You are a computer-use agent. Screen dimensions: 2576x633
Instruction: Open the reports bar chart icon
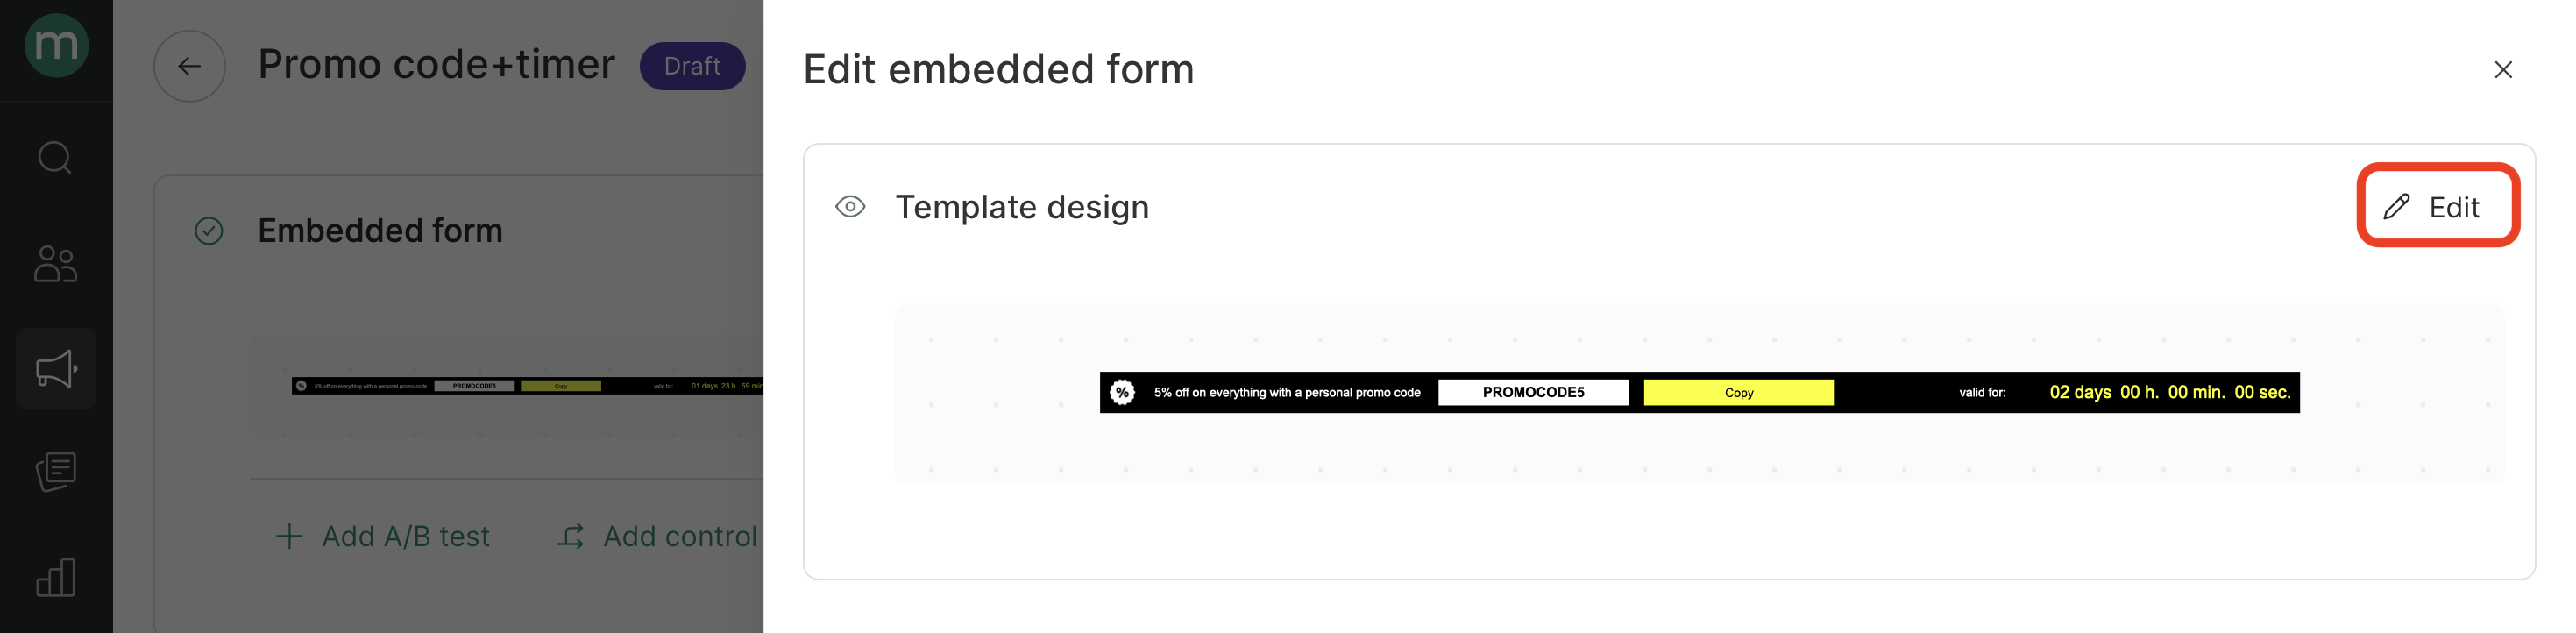point(56,577)
